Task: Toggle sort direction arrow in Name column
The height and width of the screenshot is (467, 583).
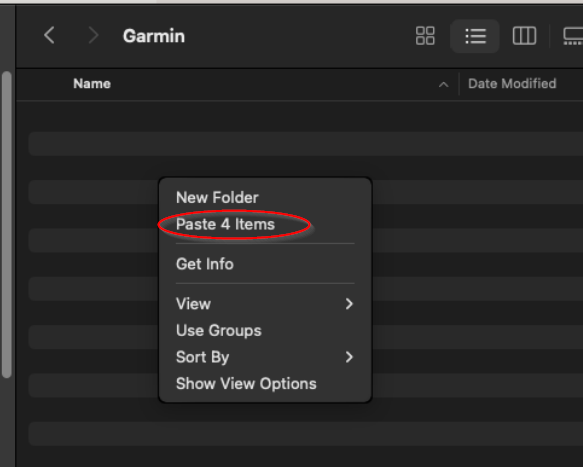Action: [x=443, y=85]
